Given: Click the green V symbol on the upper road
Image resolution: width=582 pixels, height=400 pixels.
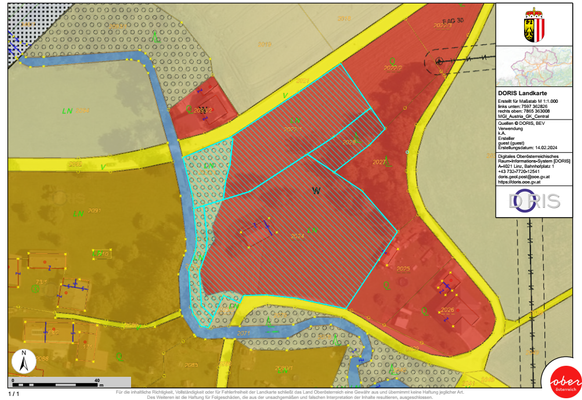Looking at the screenshot, I should point(285,96).
